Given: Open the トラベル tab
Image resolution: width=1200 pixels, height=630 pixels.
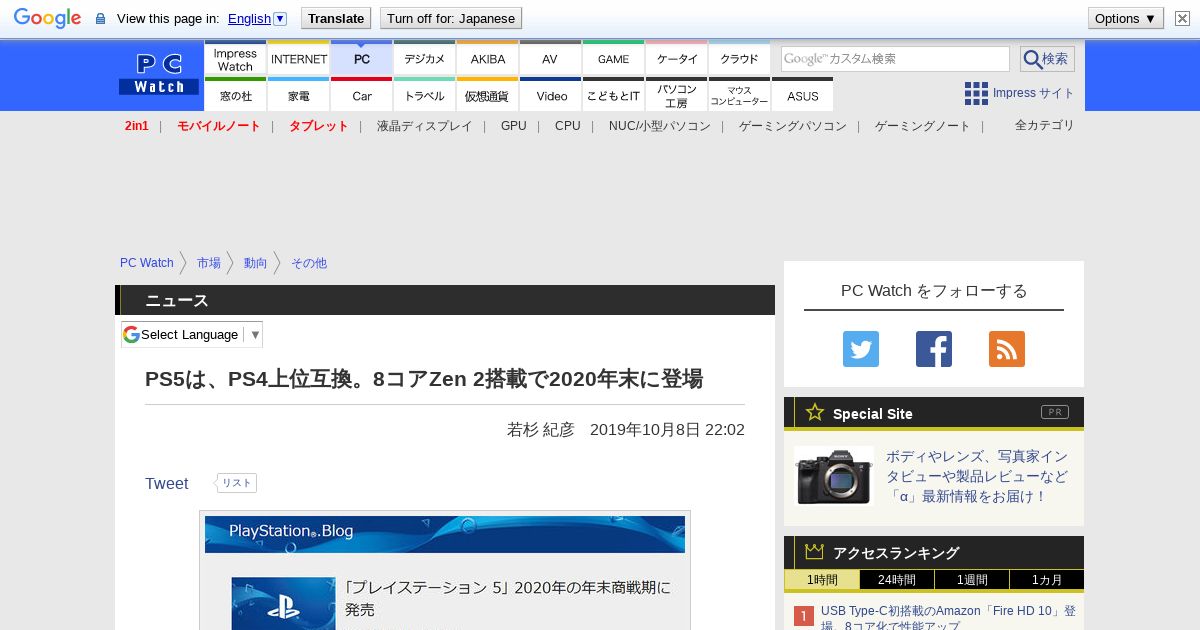Looking at the screenshot, I should (424, 95).
